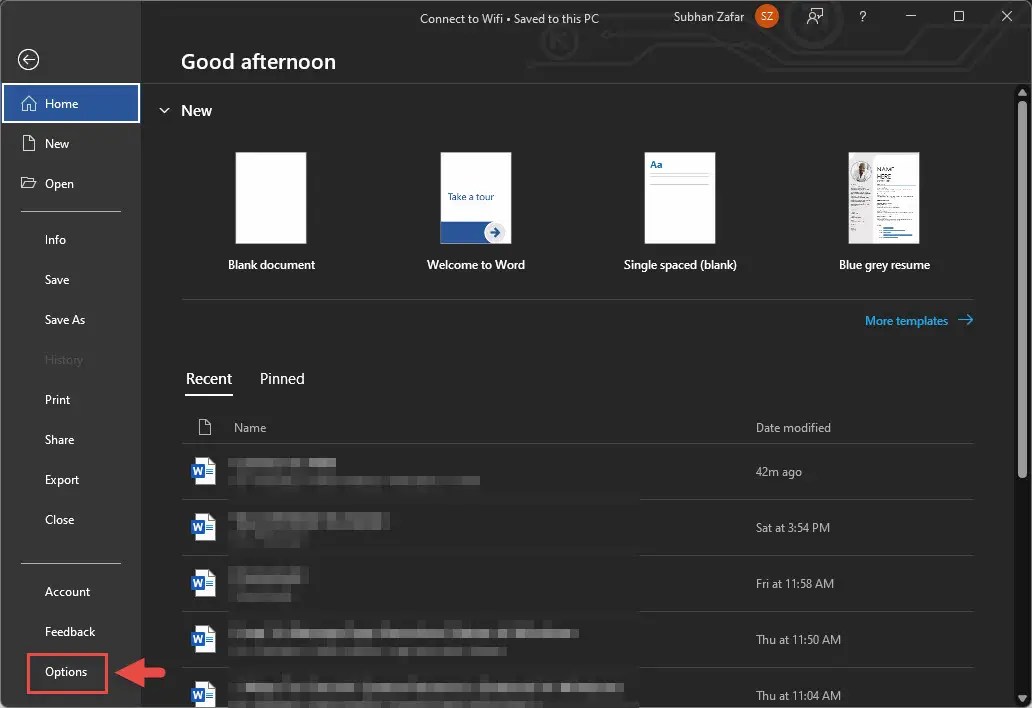Switch to the Pinned tab

281,379
